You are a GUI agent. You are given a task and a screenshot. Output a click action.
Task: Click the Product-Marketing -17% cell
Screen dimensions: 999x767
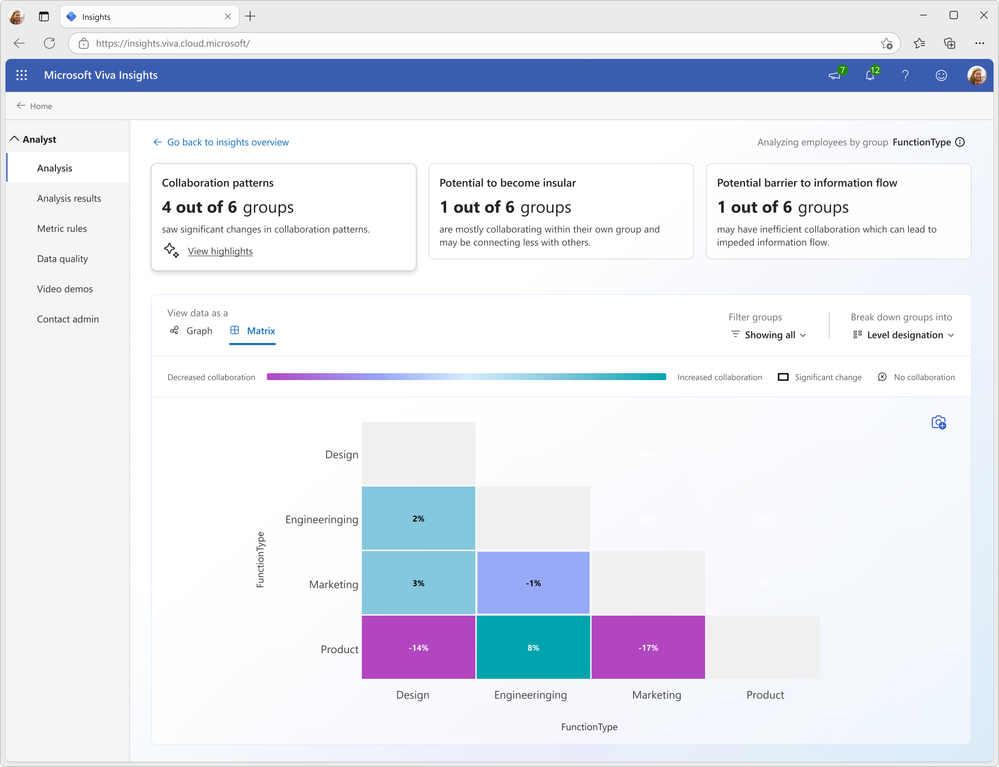[649, 647]
